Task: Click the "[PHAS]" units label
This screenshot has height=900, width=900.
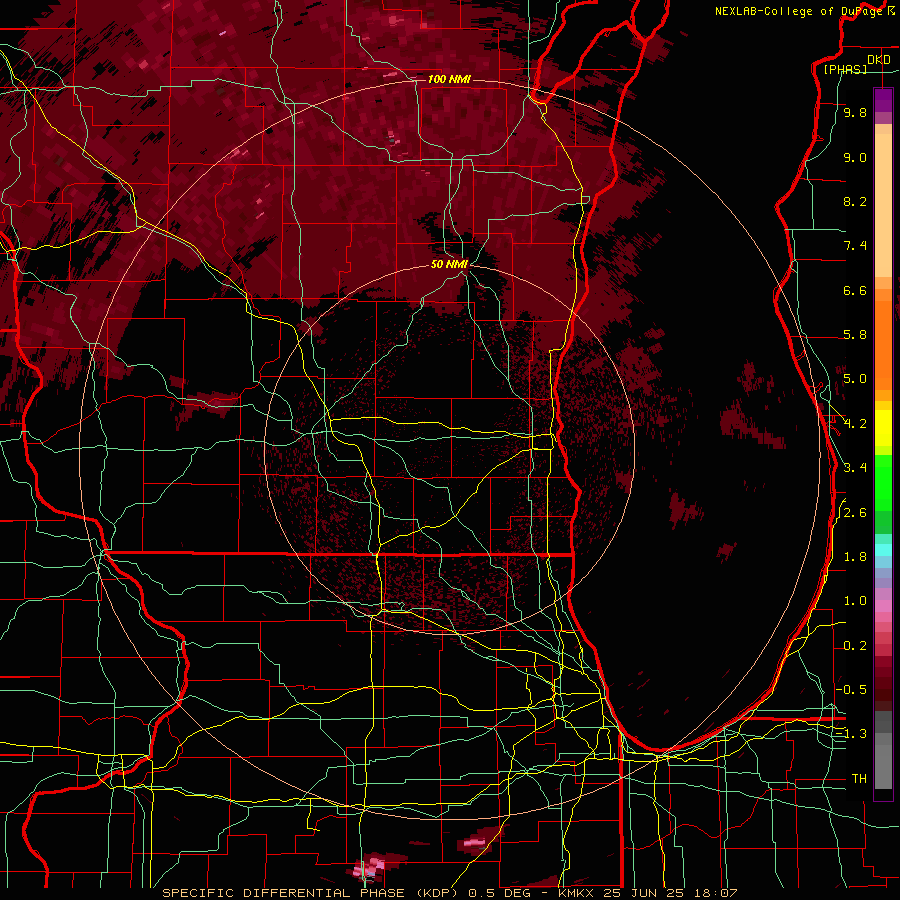Action: coord(845,69)
